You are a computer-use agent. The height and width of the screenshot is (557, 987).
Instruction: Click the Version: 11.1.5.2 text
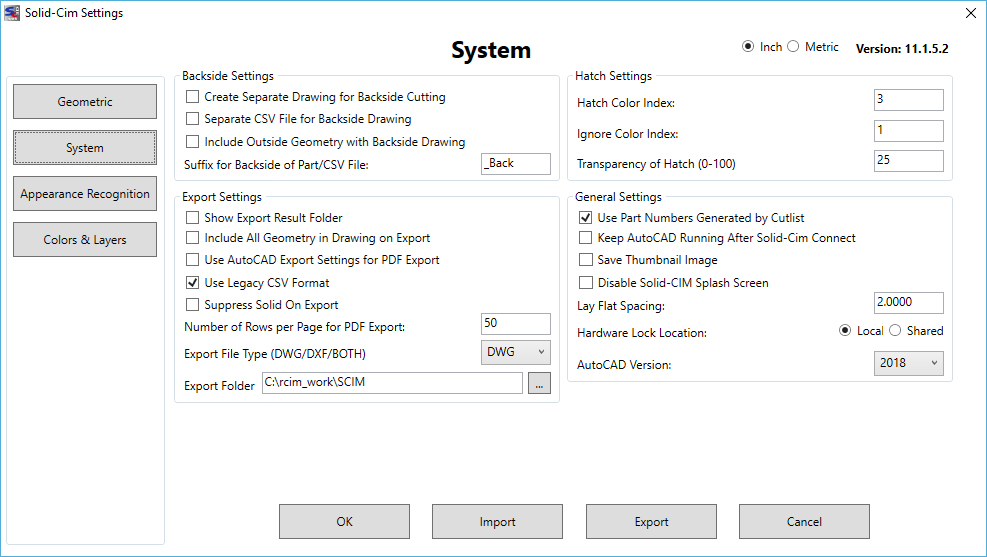pyautogui.click(x=901, y=48)
